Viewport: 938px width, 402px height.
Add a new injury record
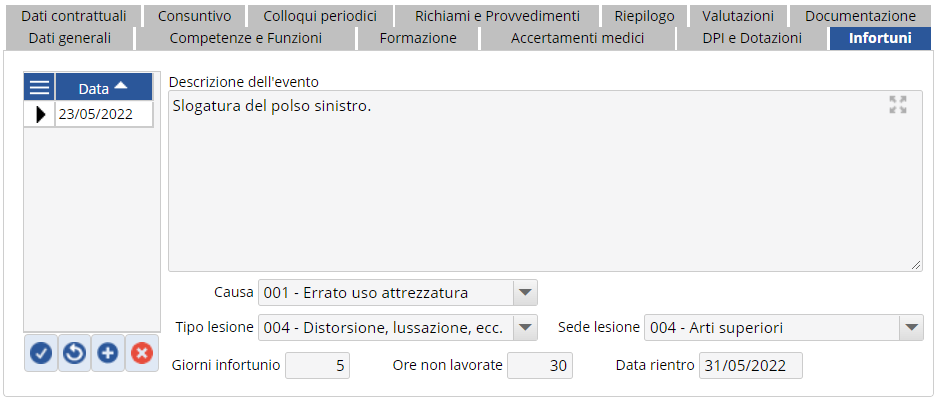[x=108, y=354]
